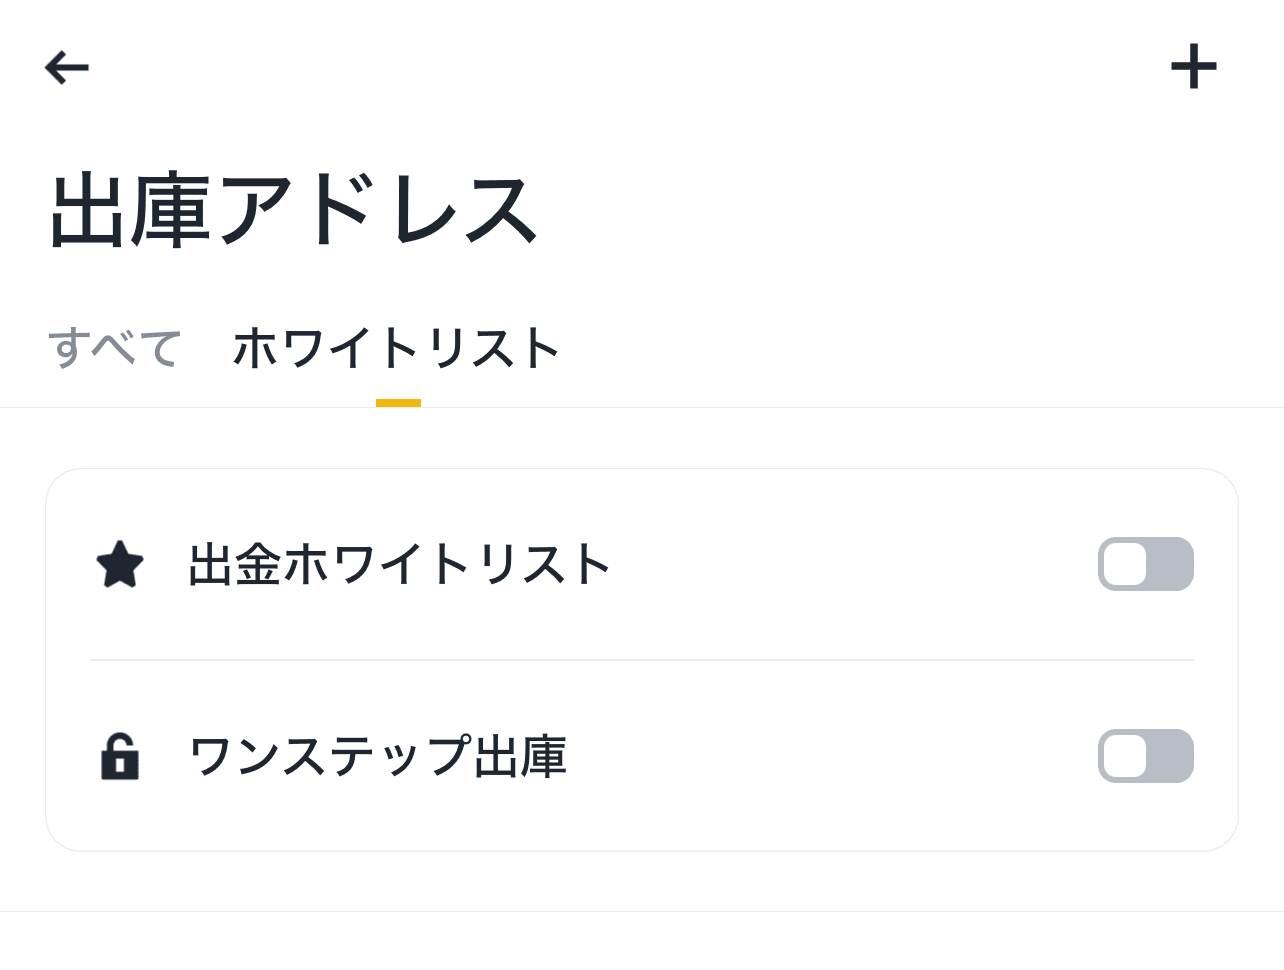This screenshot has height=970, width=1284.
Task: Tap the plus icon to add address
Action: pyautogui.click(x=1193, y=68)
